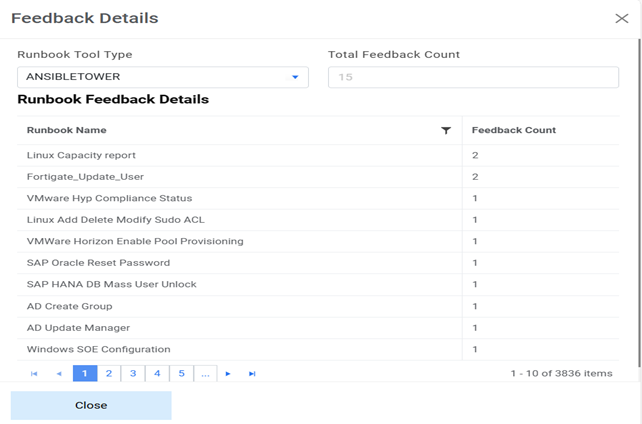Open page 5 of the feedback list
The width and height of the screenshot is (642, 424).
click(181, 374)
